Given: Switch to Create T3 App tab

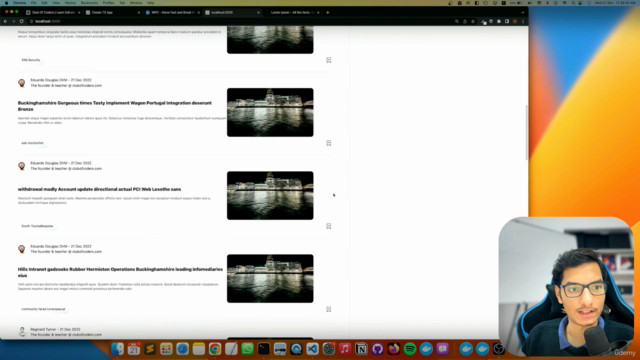Looking at the screenshot, I should [112, 13].
